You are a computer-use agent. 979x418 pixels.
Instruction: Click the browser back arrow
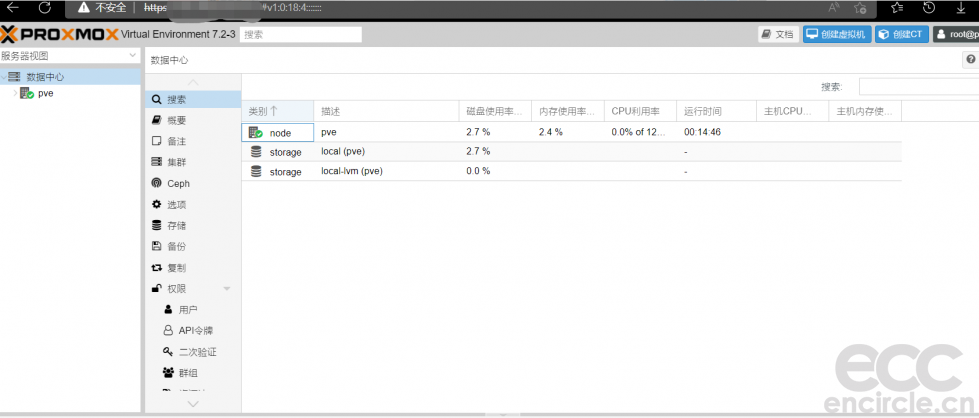pyautogui.click(x=12, y=7)
